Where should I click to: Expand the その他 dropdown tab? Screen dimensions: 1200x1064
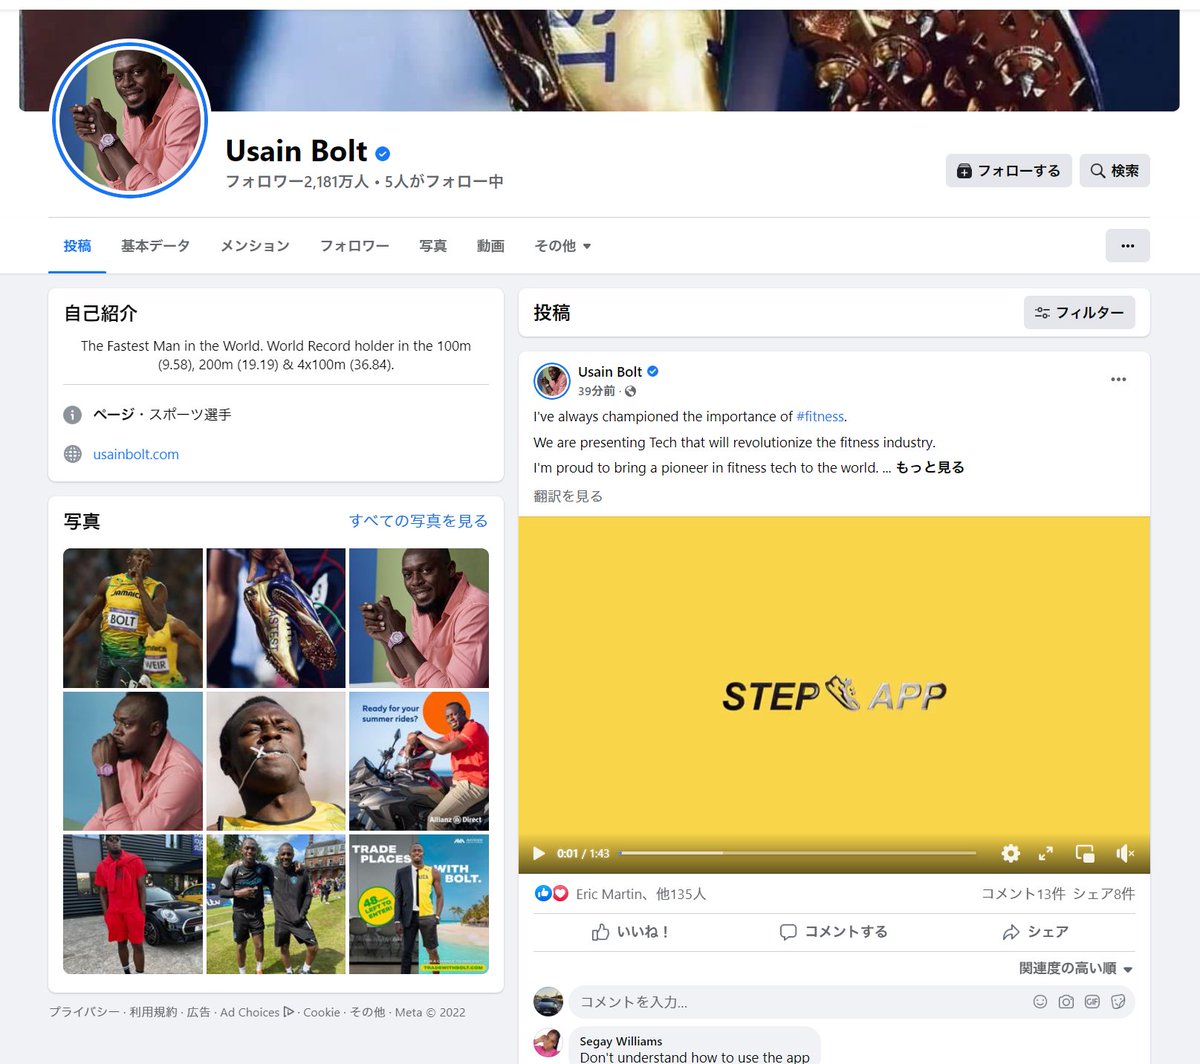click(563, 246)
